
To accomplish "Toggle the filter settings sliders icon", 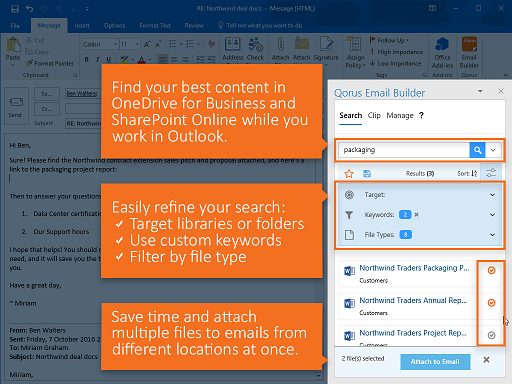I will pyautogui.click(x=491, y=173).
